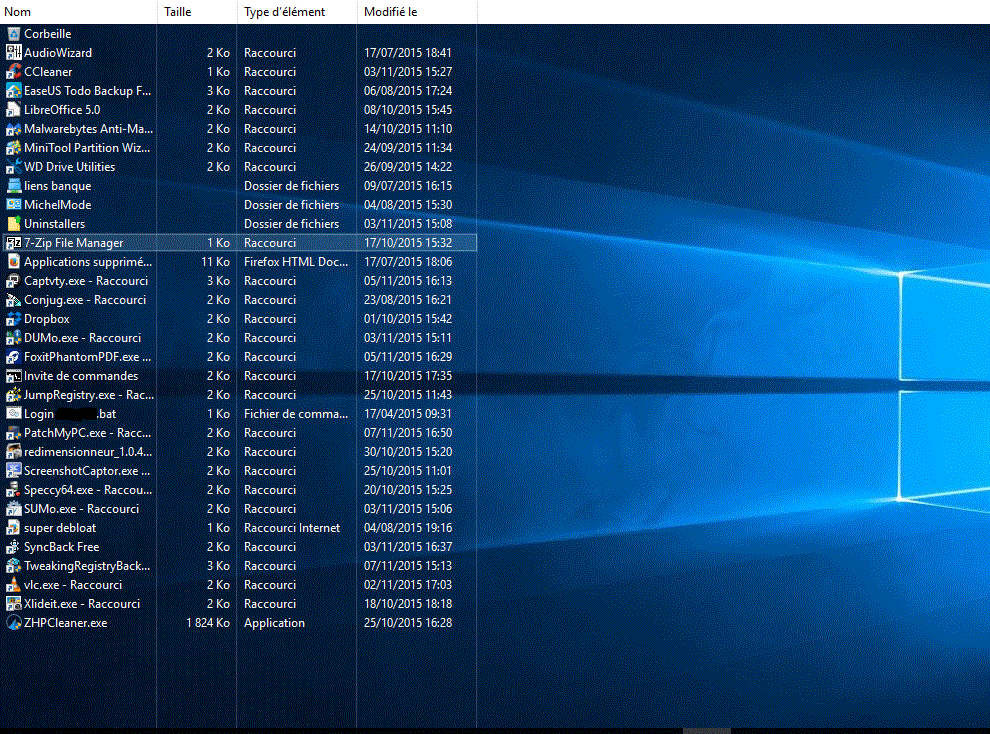Click the SUMo.exe shortcut icon
The image size is (990, 734).
[x=13, y=509]
